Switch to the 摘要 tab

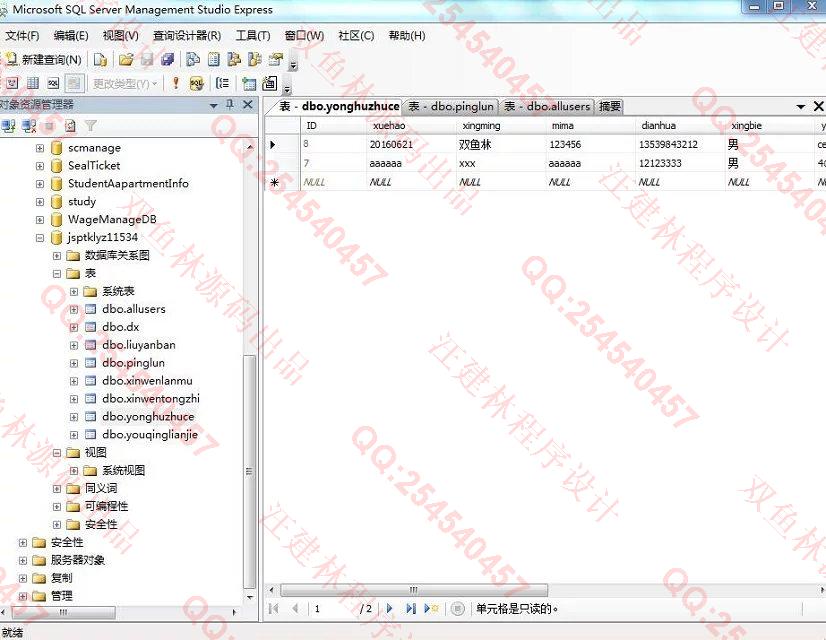[x=610, y=106]
